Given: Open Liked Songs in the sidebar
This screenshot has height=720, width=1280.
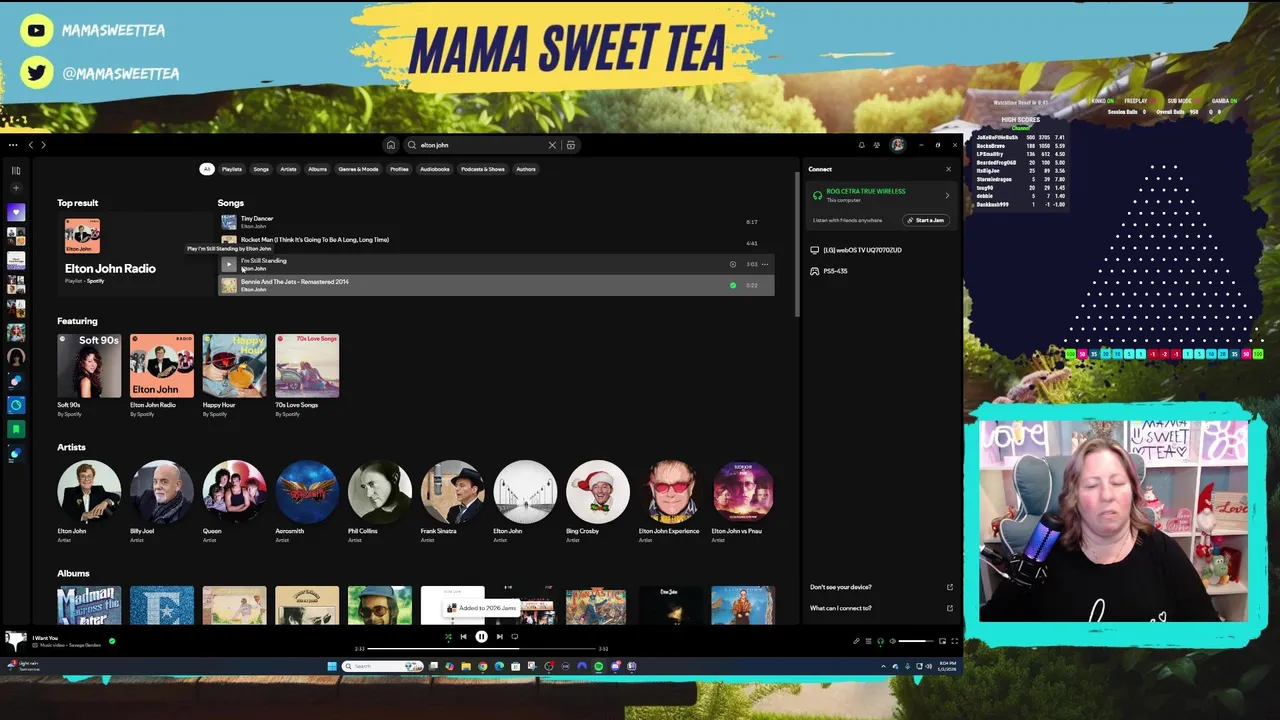Looking at the screenshot, I should click(16, 212).
